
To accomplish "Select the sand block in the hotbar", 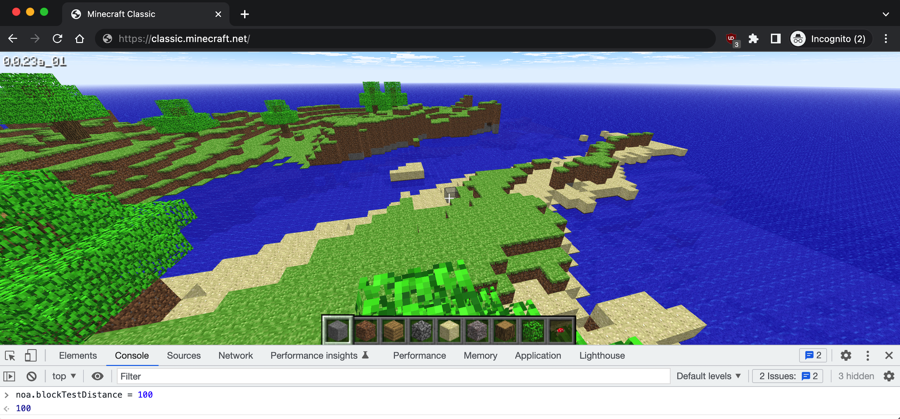I will pyautogui.click(x=449, y=331).
